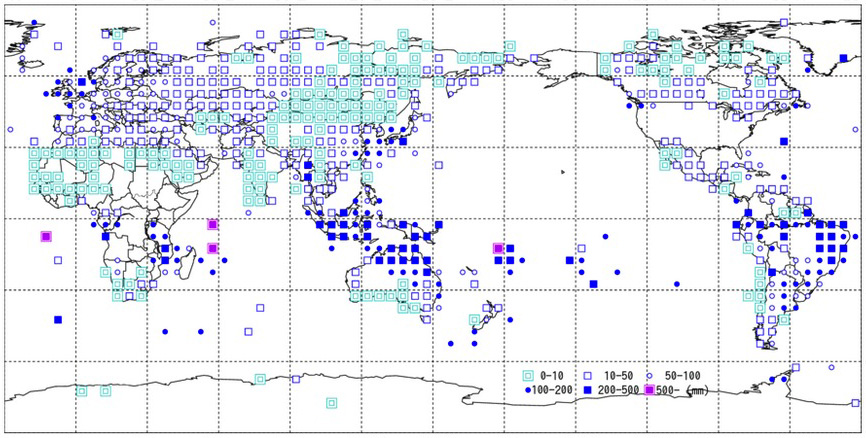Click the lone cyan square at bottom center

click(x=332, y=403)
